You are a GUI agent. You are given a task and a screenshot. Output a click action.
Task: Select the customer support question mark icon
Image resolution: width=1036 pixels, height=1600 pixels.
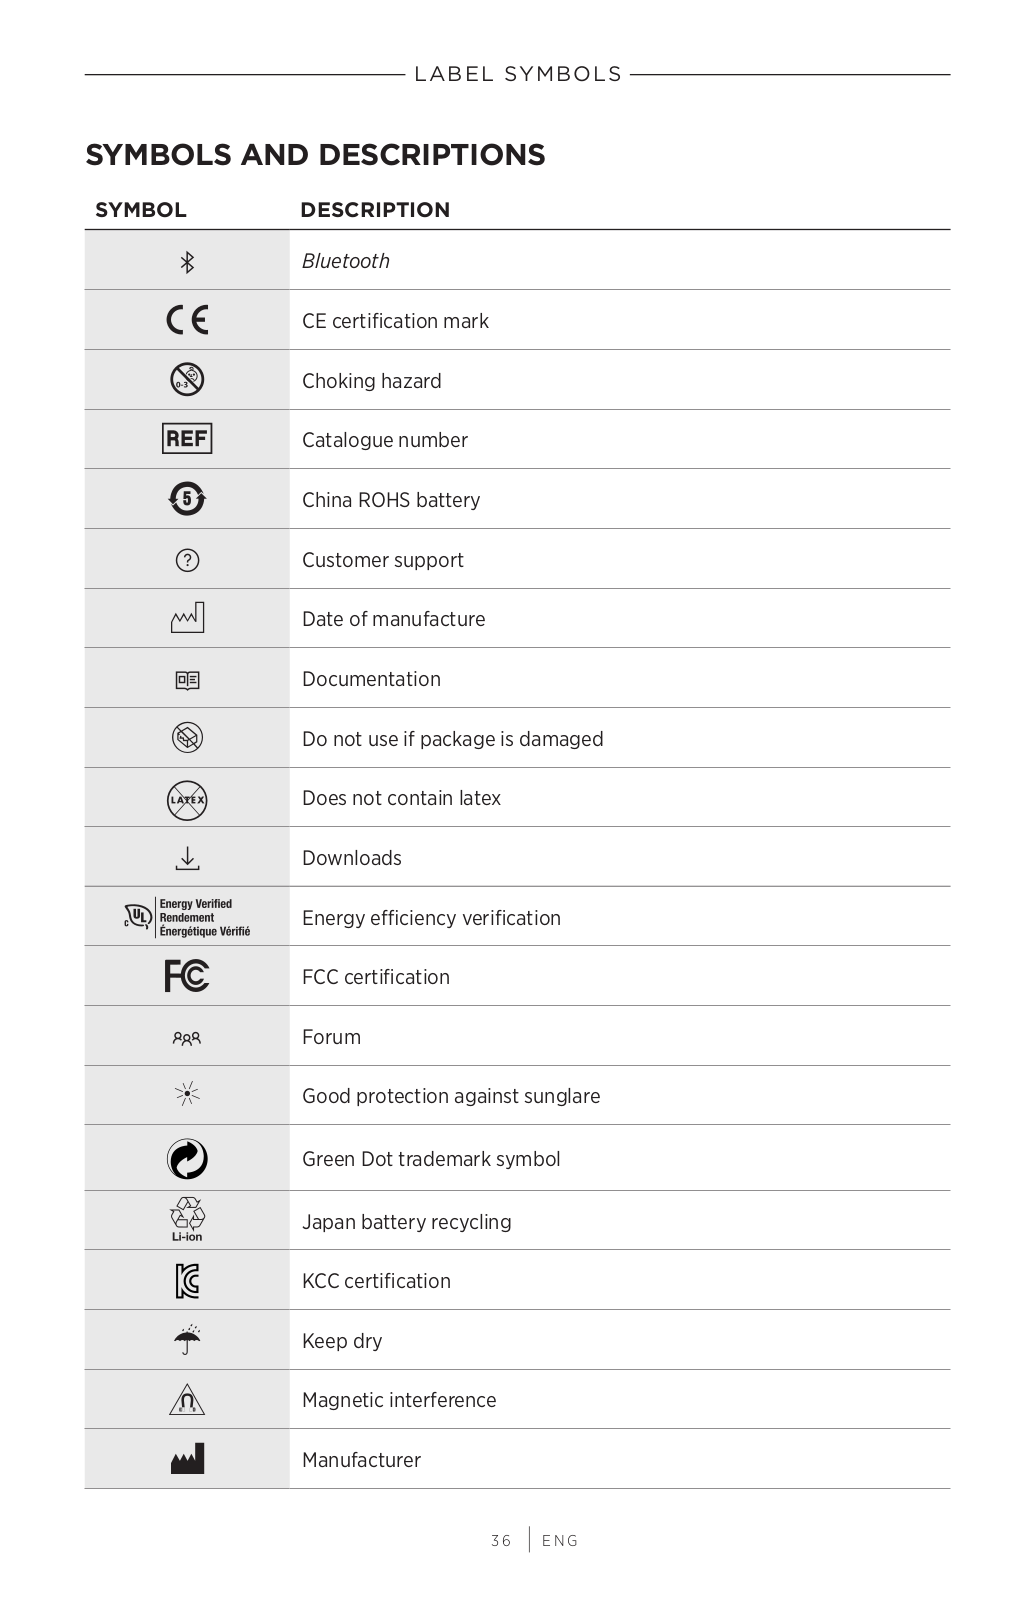pos(187,560)
